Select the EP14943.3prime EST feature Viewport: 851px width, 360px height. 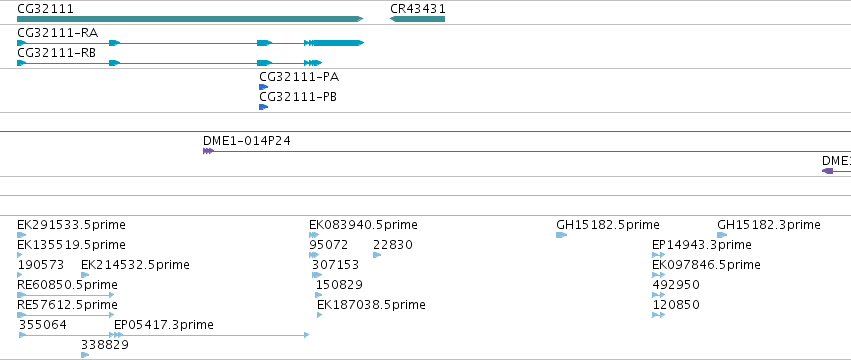pyautogui.click(x=658, y=255)
